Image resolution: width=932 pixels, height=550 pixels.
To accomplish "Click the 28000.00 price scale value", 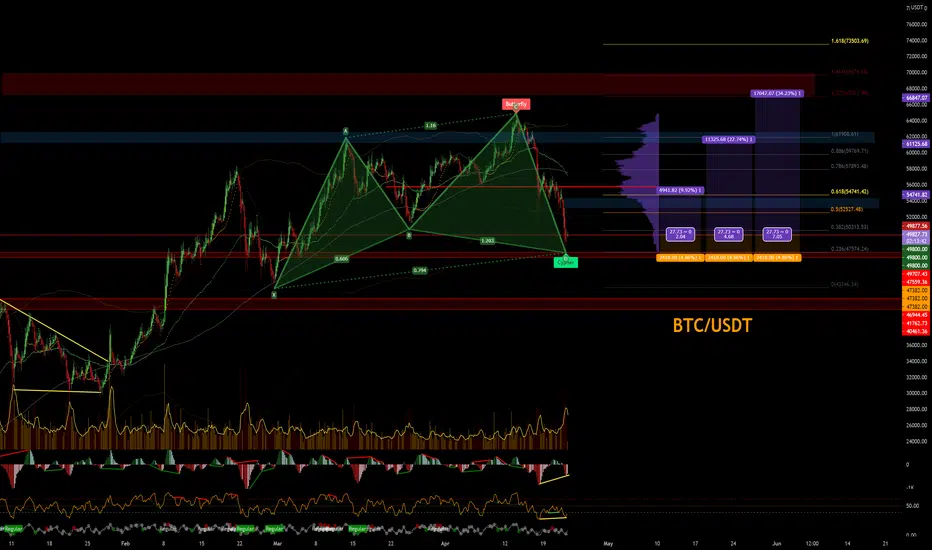I will pyautogui.click(x=917, y=409).
